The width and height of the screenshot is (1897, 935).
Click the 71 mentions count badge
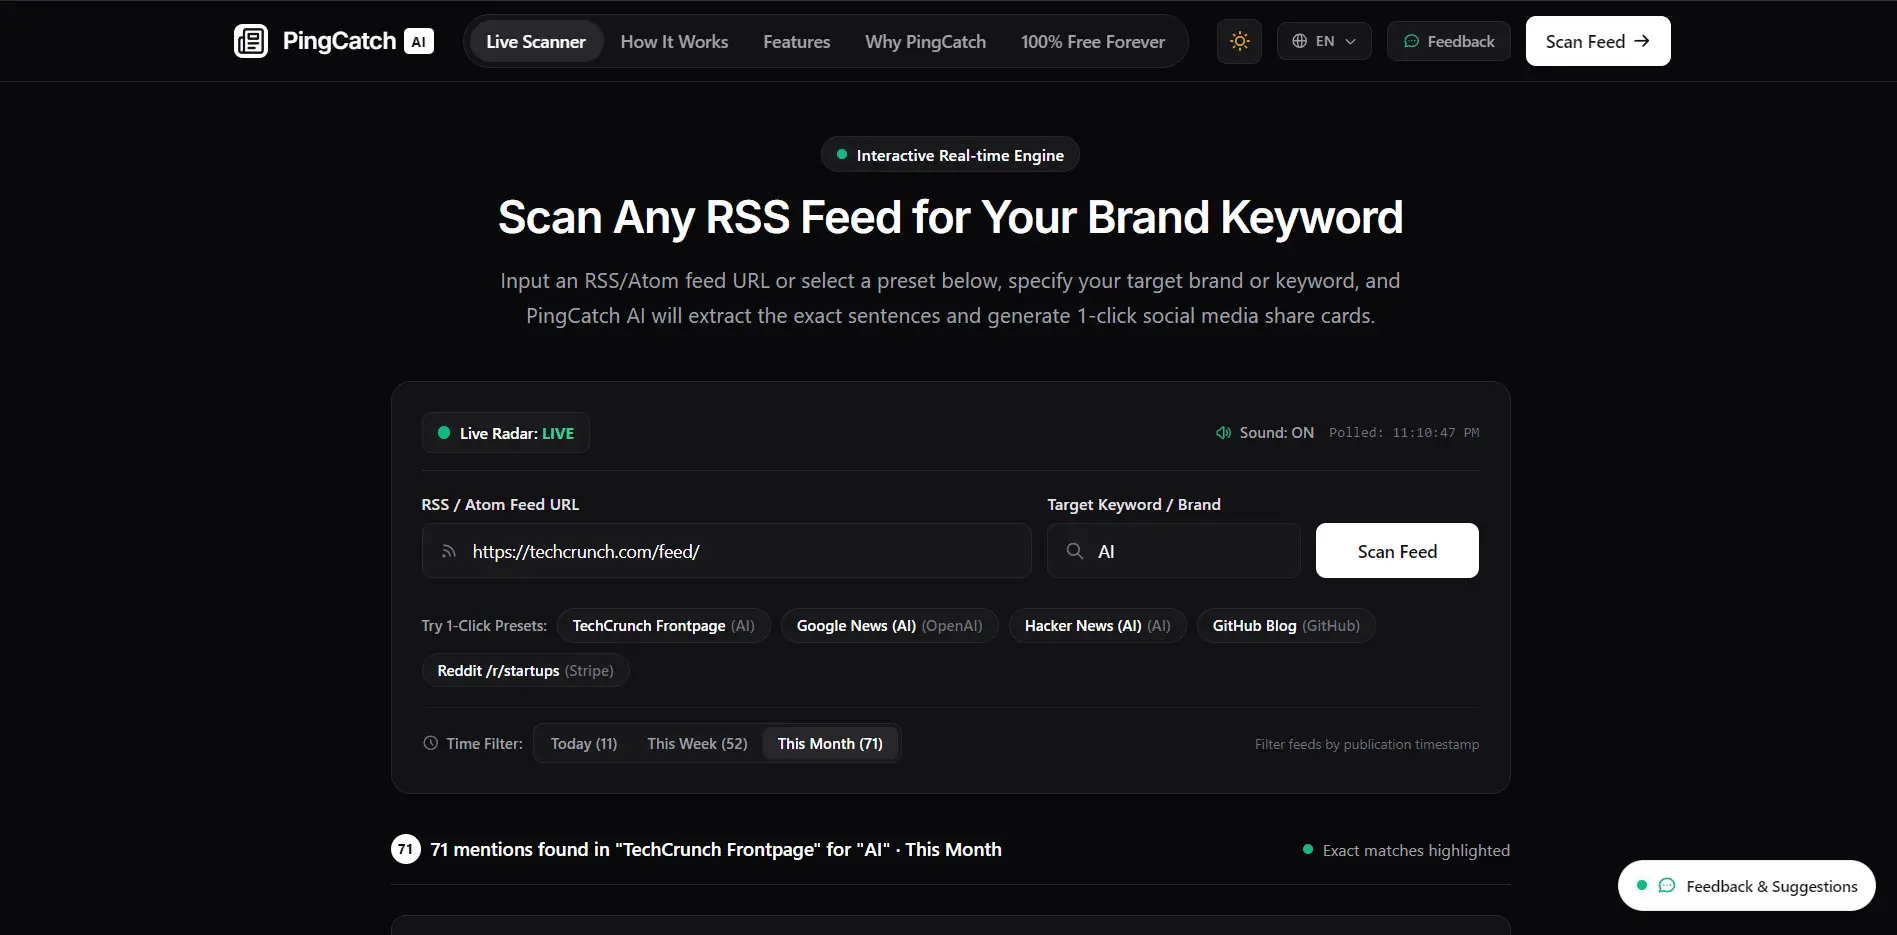pos(406,849)
